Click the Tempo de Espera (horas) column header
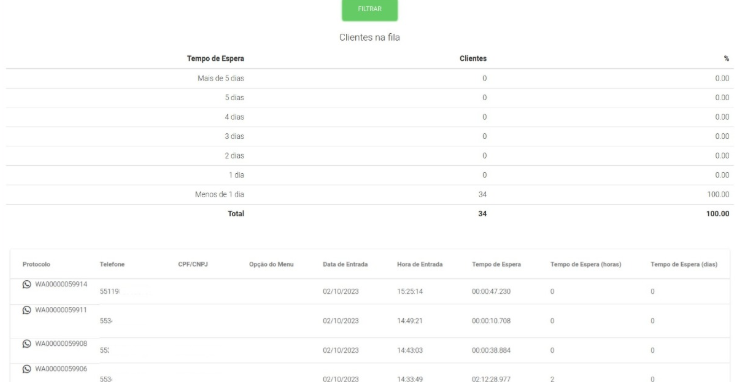Image resolution: width=735 pixels, height=382 pixels. tap(585, 264)
